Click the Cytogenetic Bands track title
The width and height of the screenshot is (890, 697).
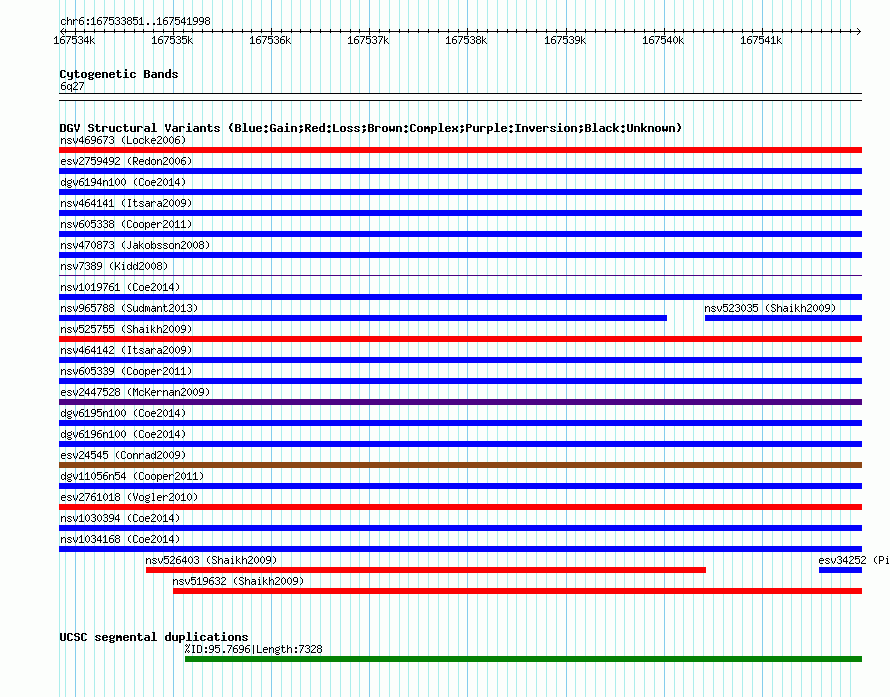(119, 74)
